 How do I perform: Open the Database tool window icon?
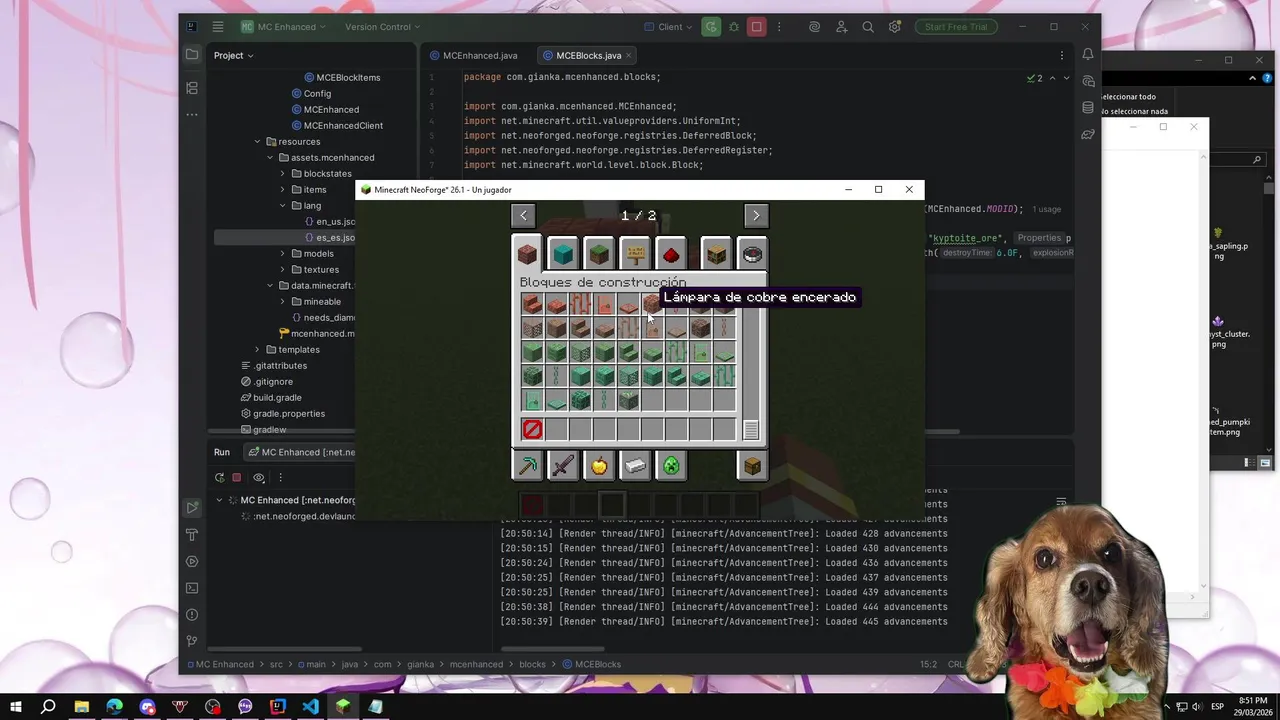click(1088, 108)
